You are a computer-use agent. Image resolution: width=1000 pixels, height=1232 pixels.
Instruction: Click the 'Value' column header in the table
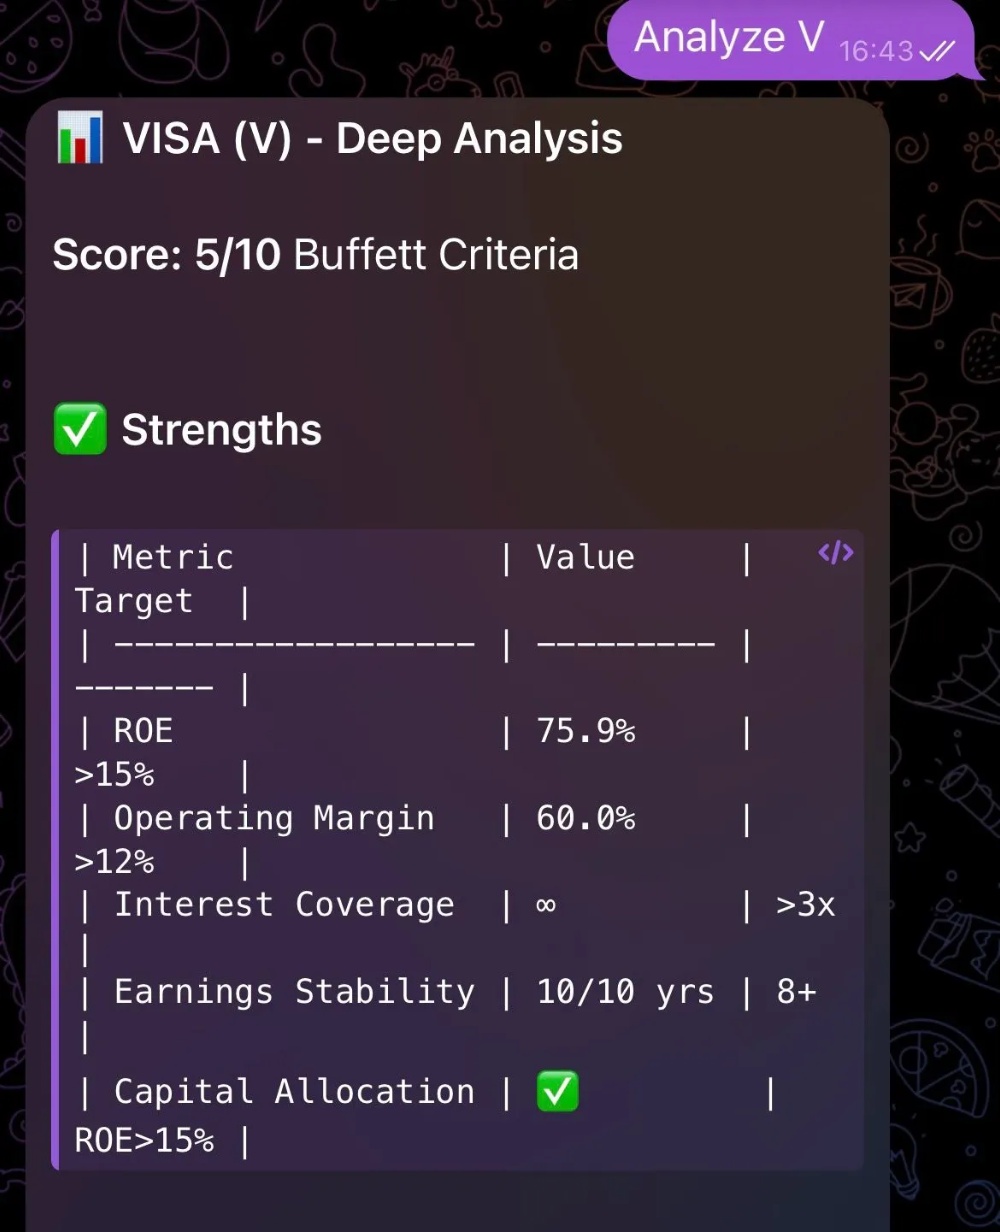(585, 557)
